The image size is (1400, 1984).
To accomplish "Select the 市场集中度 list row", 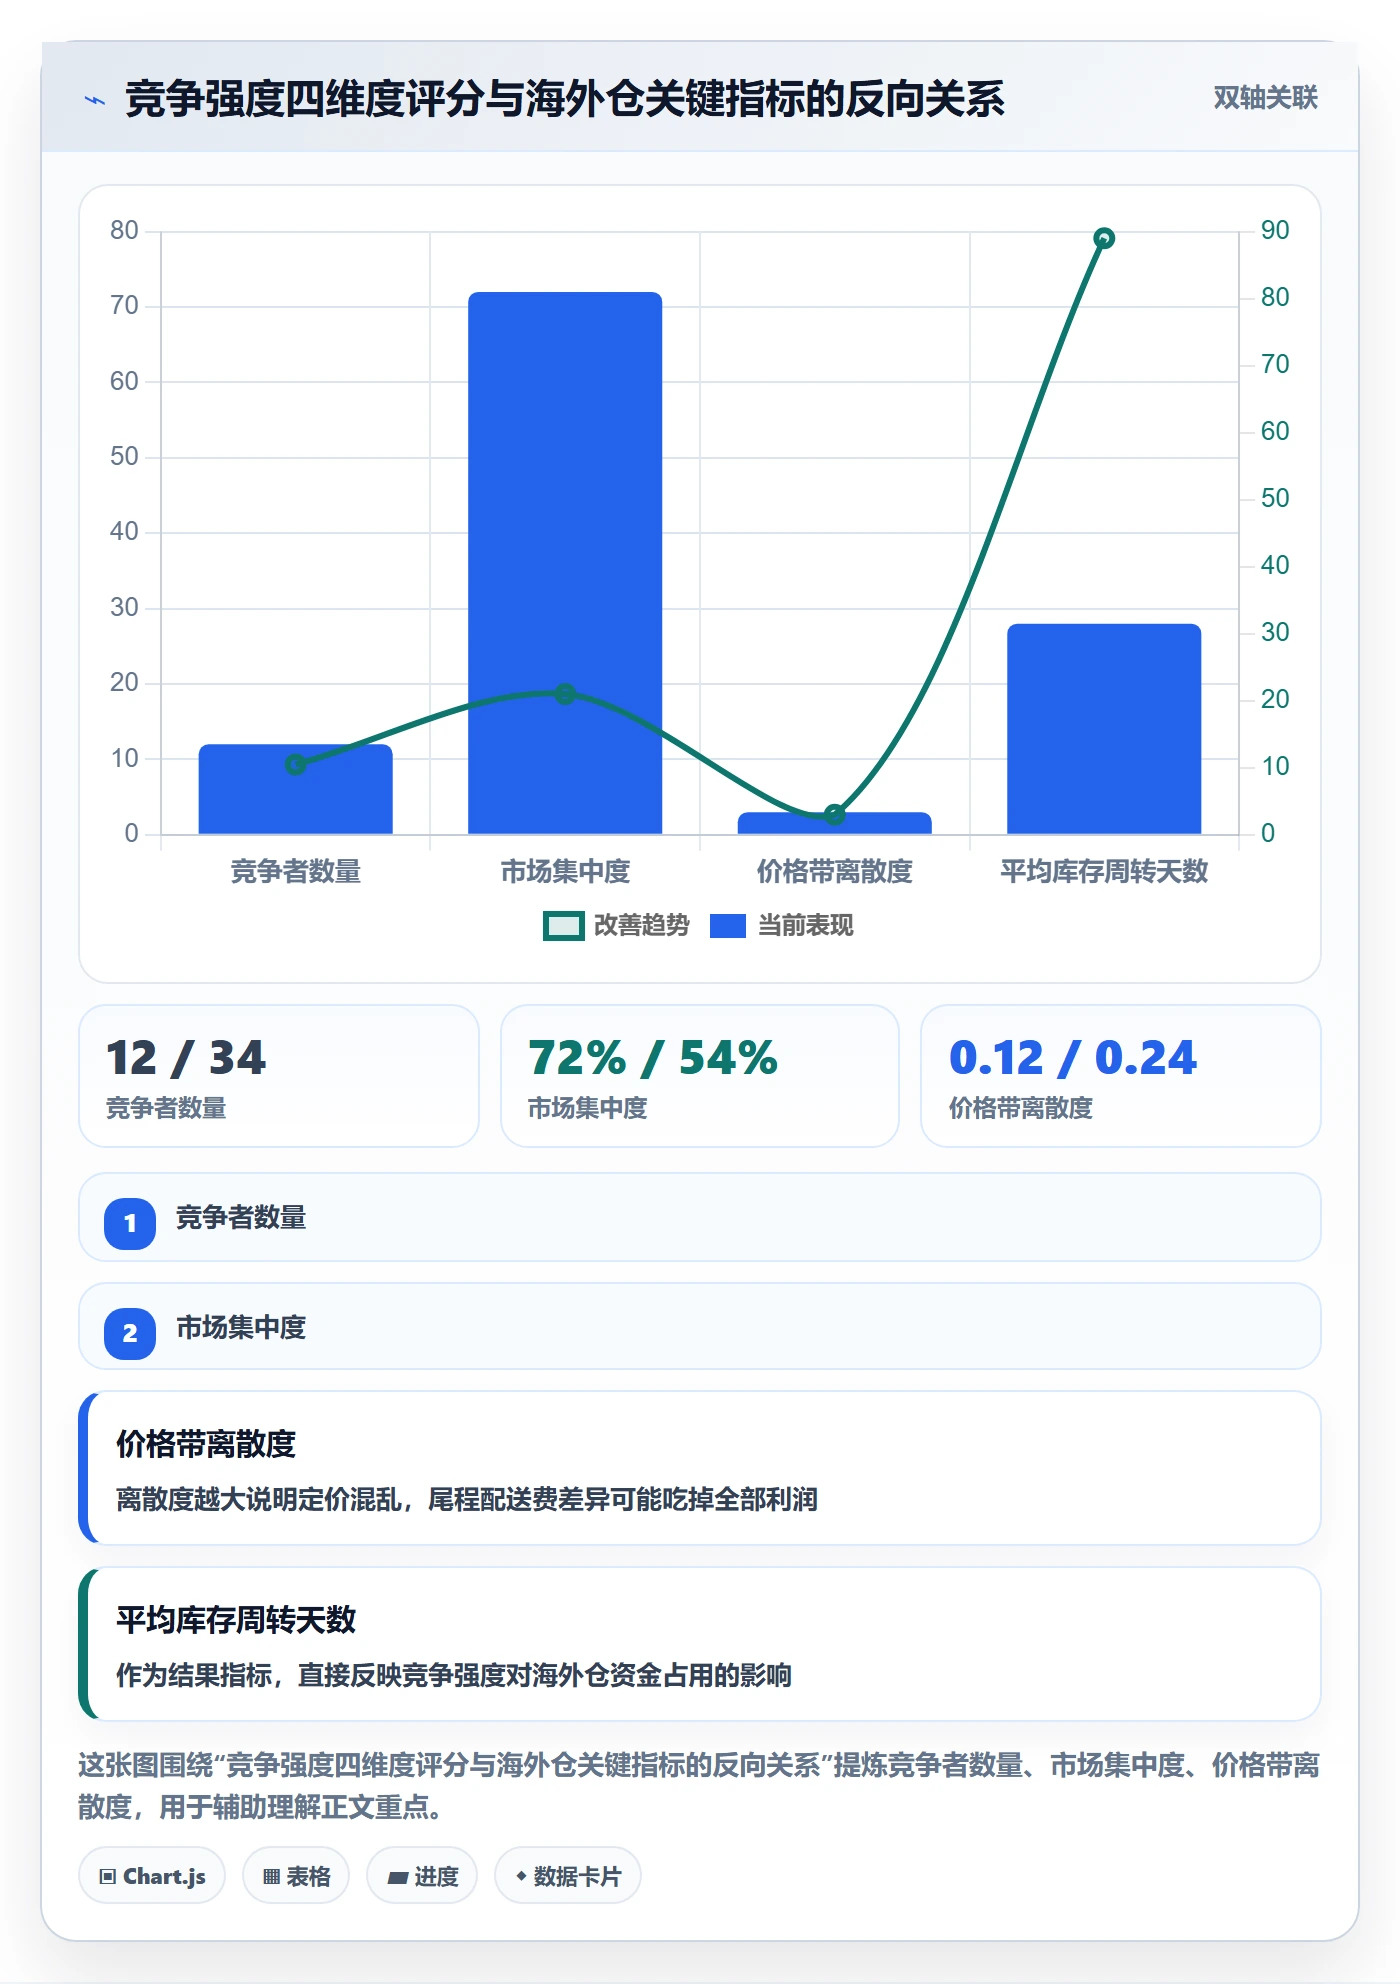I will [700, 1327].
